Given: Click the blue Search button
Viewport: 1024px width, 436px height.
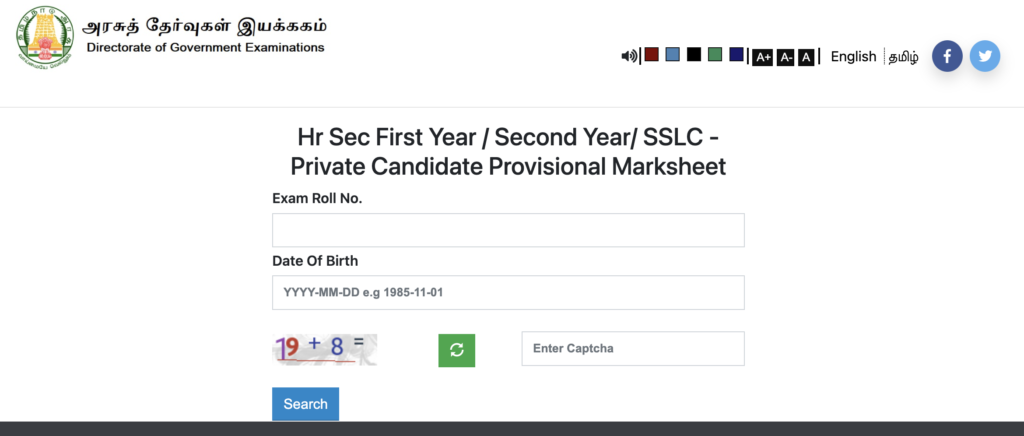Looking at the screenshot, I should 306,404.
